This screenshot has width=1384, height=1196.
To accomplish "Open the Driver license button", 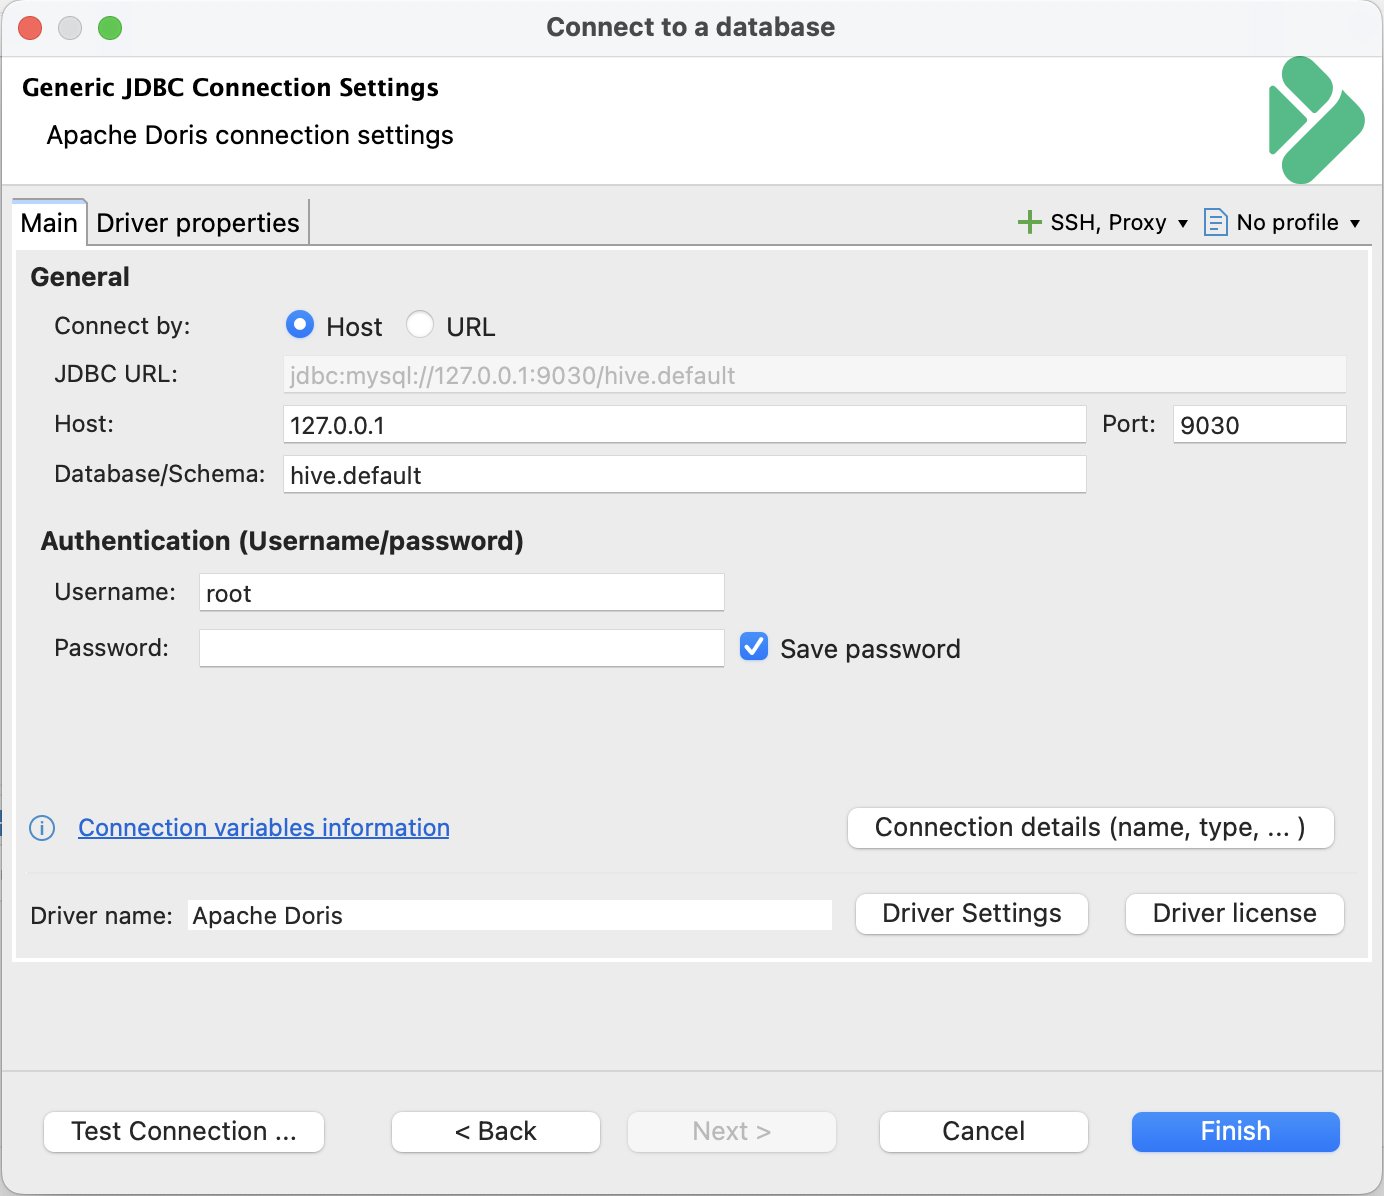I will click(1235, 913).
